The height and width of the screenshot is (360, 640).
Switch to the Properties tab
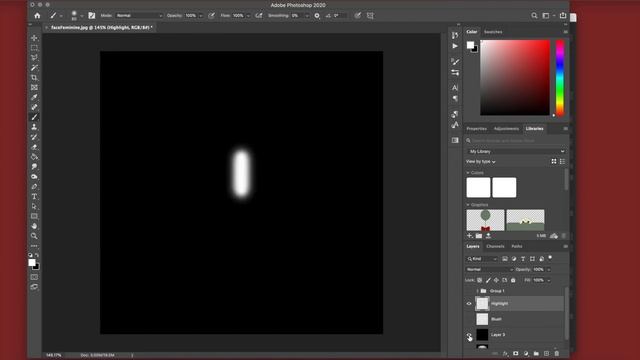pos(476,129)
